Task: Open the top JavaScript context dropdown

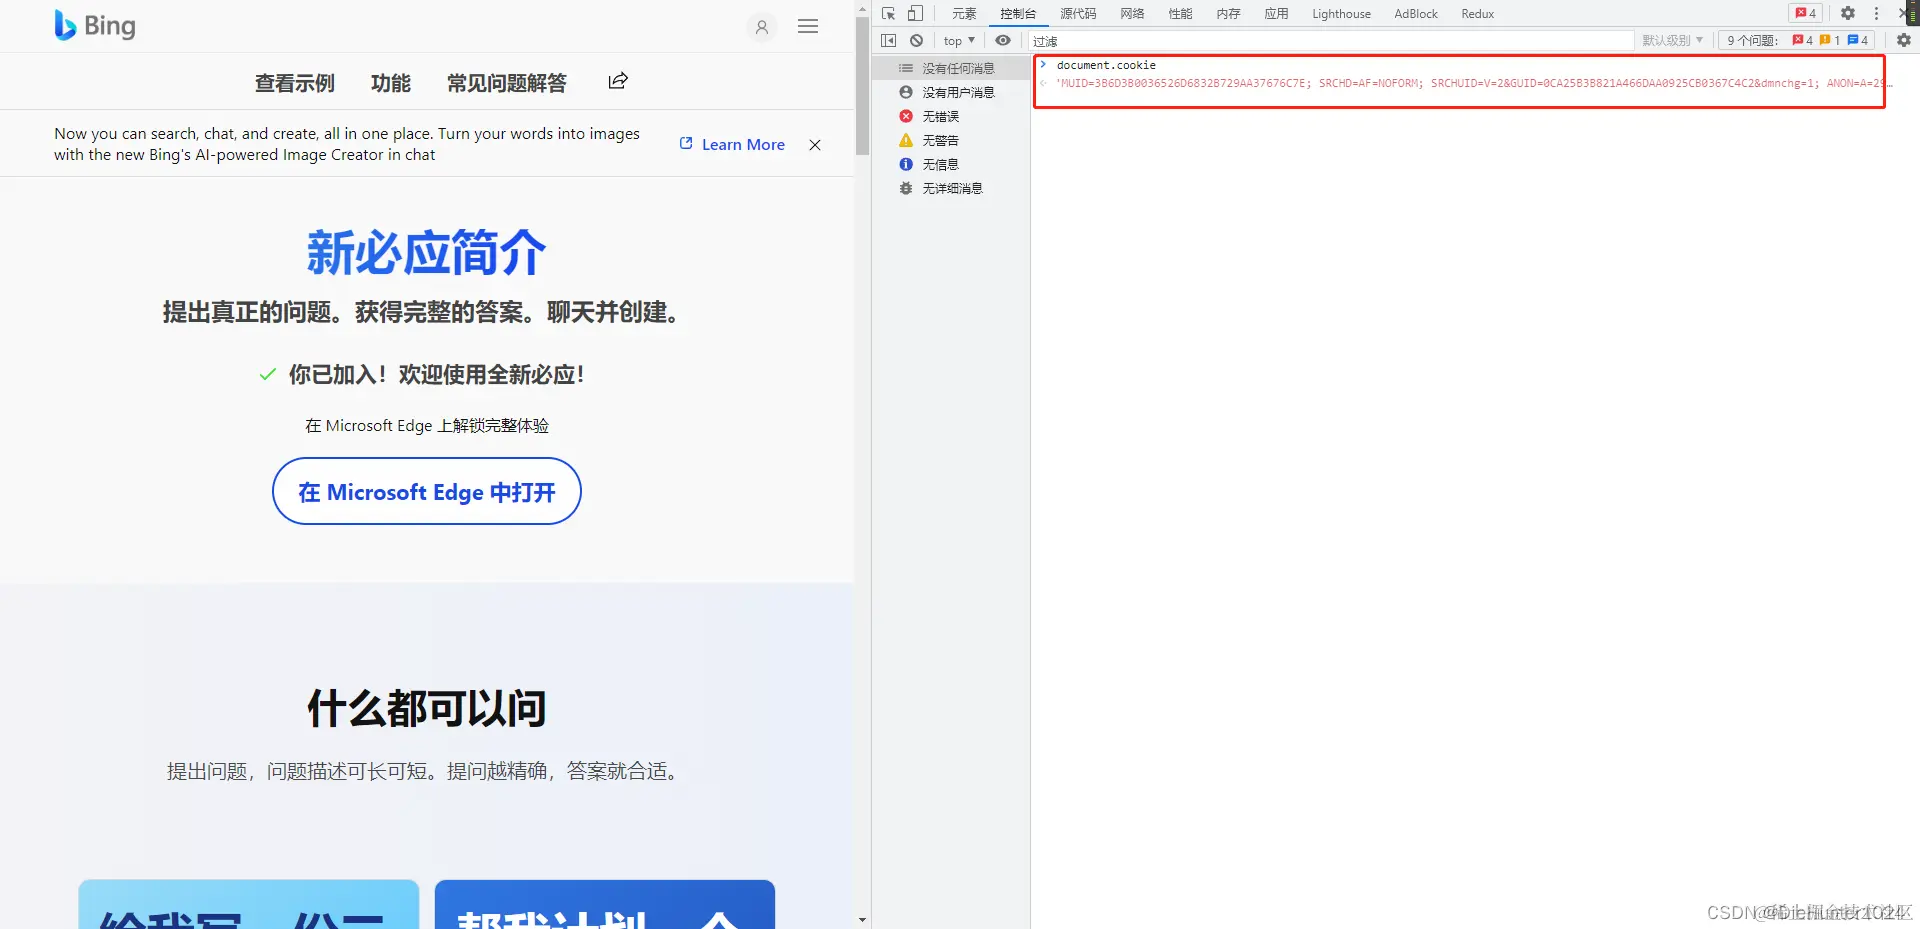Action: pyautogui.click(x=959, y=41)
